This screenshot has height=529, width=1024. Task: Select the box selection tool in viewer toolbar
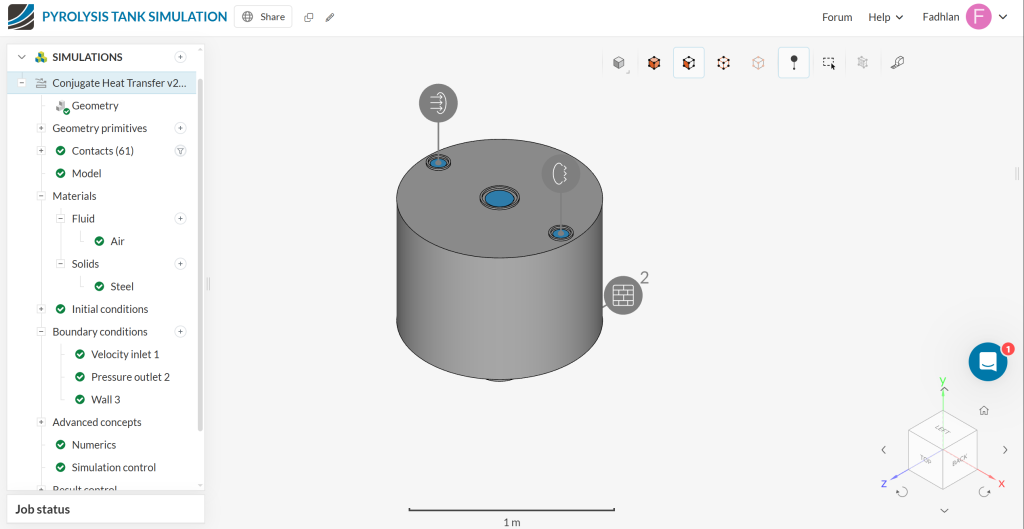coord(829,63)
